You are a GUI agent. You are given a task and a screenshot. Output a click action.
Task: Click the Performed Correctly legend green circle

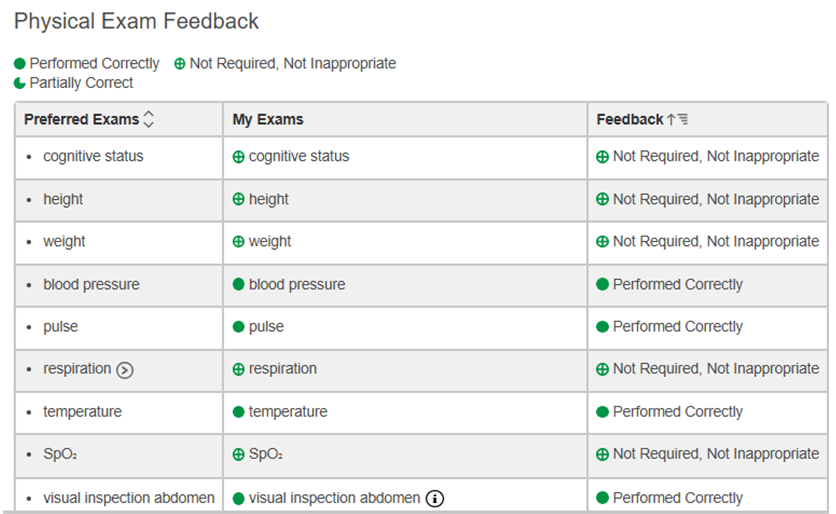click(x=20, y=64)
